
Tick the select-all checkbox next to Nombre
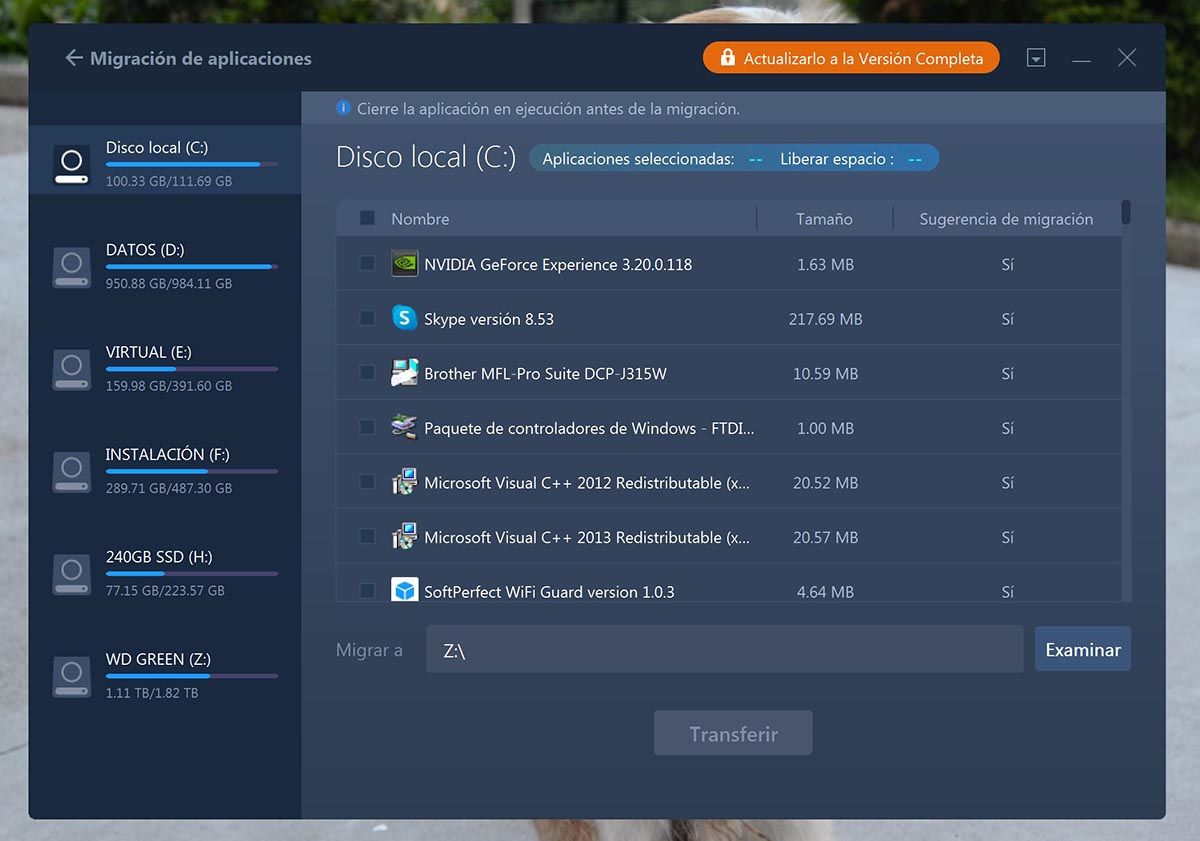click(x=367, y=218)
